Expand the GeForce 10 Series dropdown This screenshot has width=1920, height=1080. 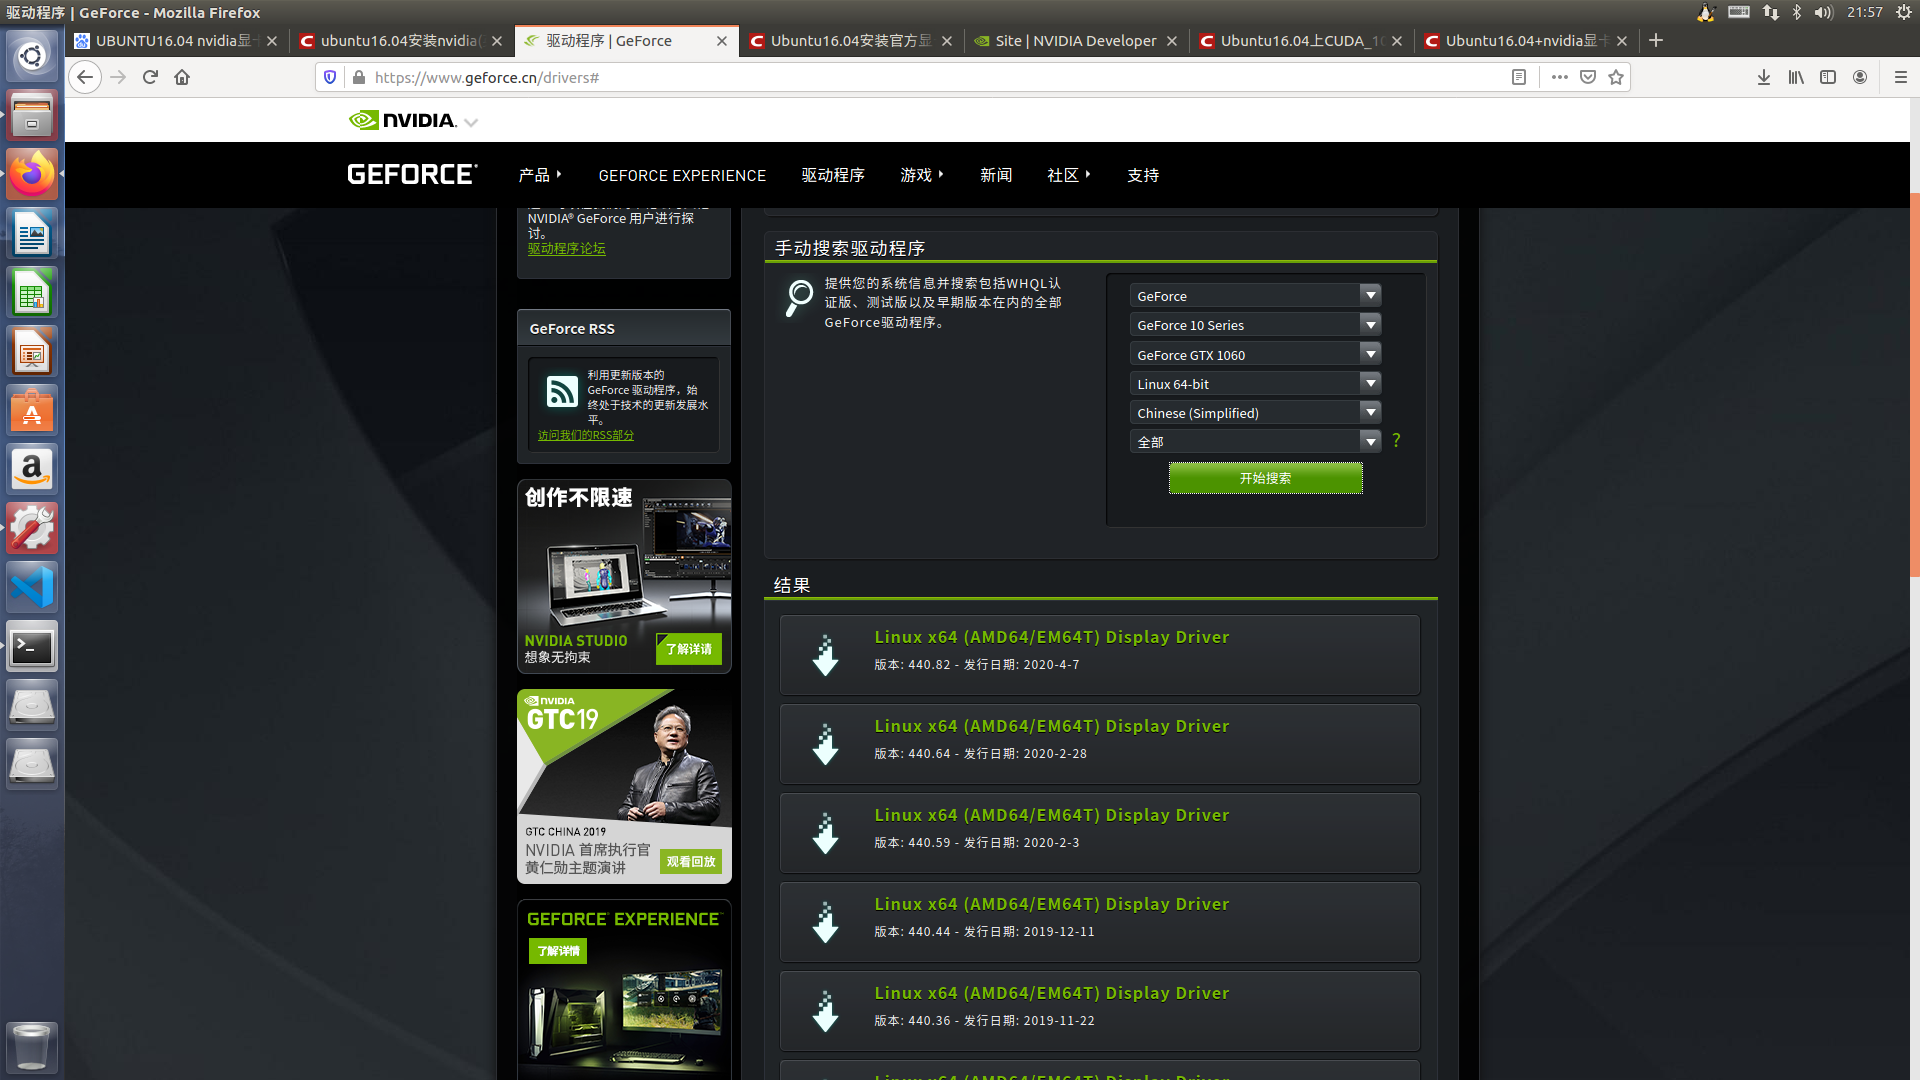coord(1255,325)
